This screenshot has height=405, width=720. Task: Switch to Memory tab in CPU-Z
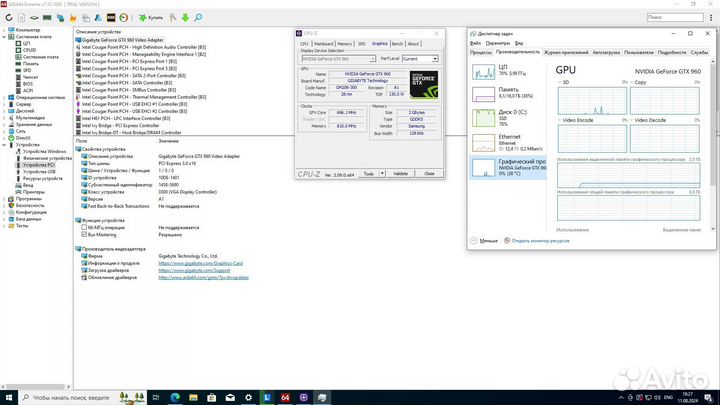coord(344,44)
